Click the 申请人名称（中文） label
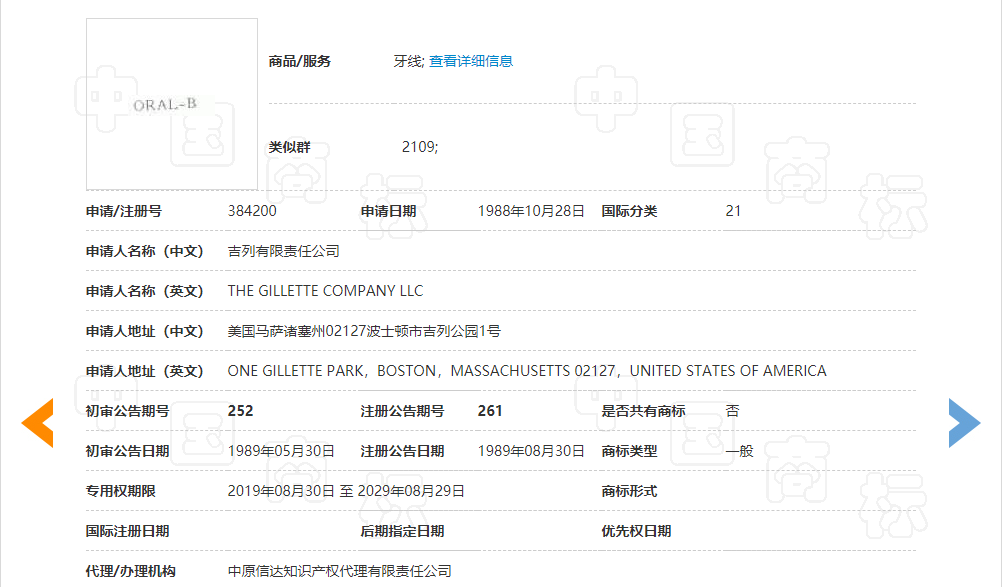 tap(145, 251)
